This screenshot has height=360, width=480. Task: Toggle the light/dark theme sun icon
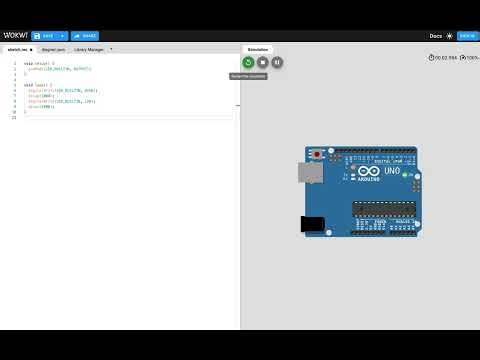click(449, 36)
